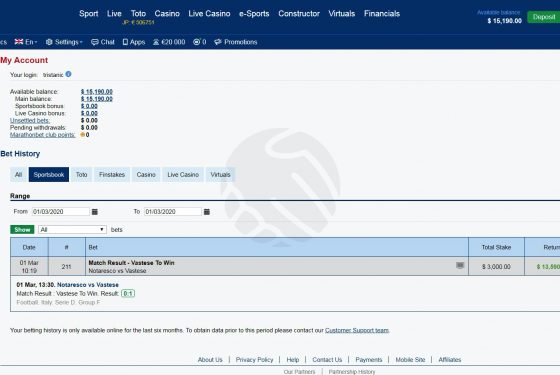
Task: Switch to the Casino history tab
Action: [x=146, y=175]
